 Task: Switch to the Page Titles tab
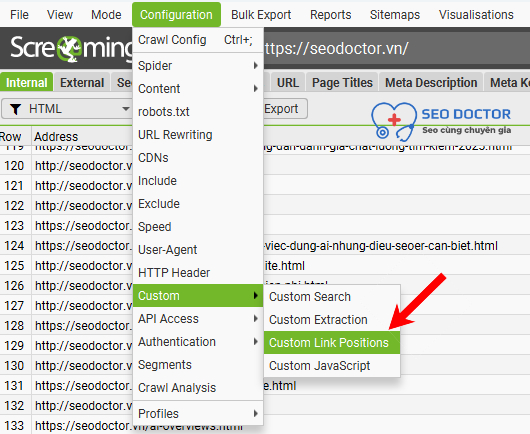point(342,82)
